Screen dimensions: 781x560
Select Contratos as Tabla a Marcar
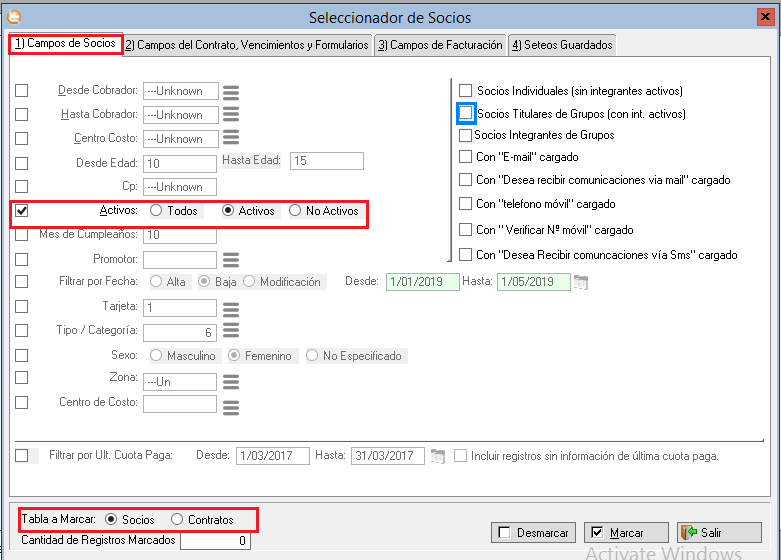coord(177,520)
